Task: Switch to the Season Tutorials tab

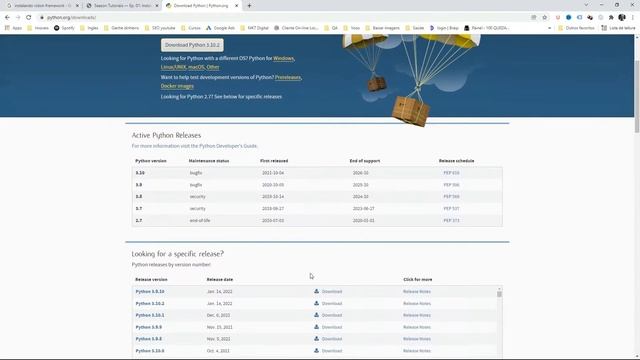Action: 122,6
